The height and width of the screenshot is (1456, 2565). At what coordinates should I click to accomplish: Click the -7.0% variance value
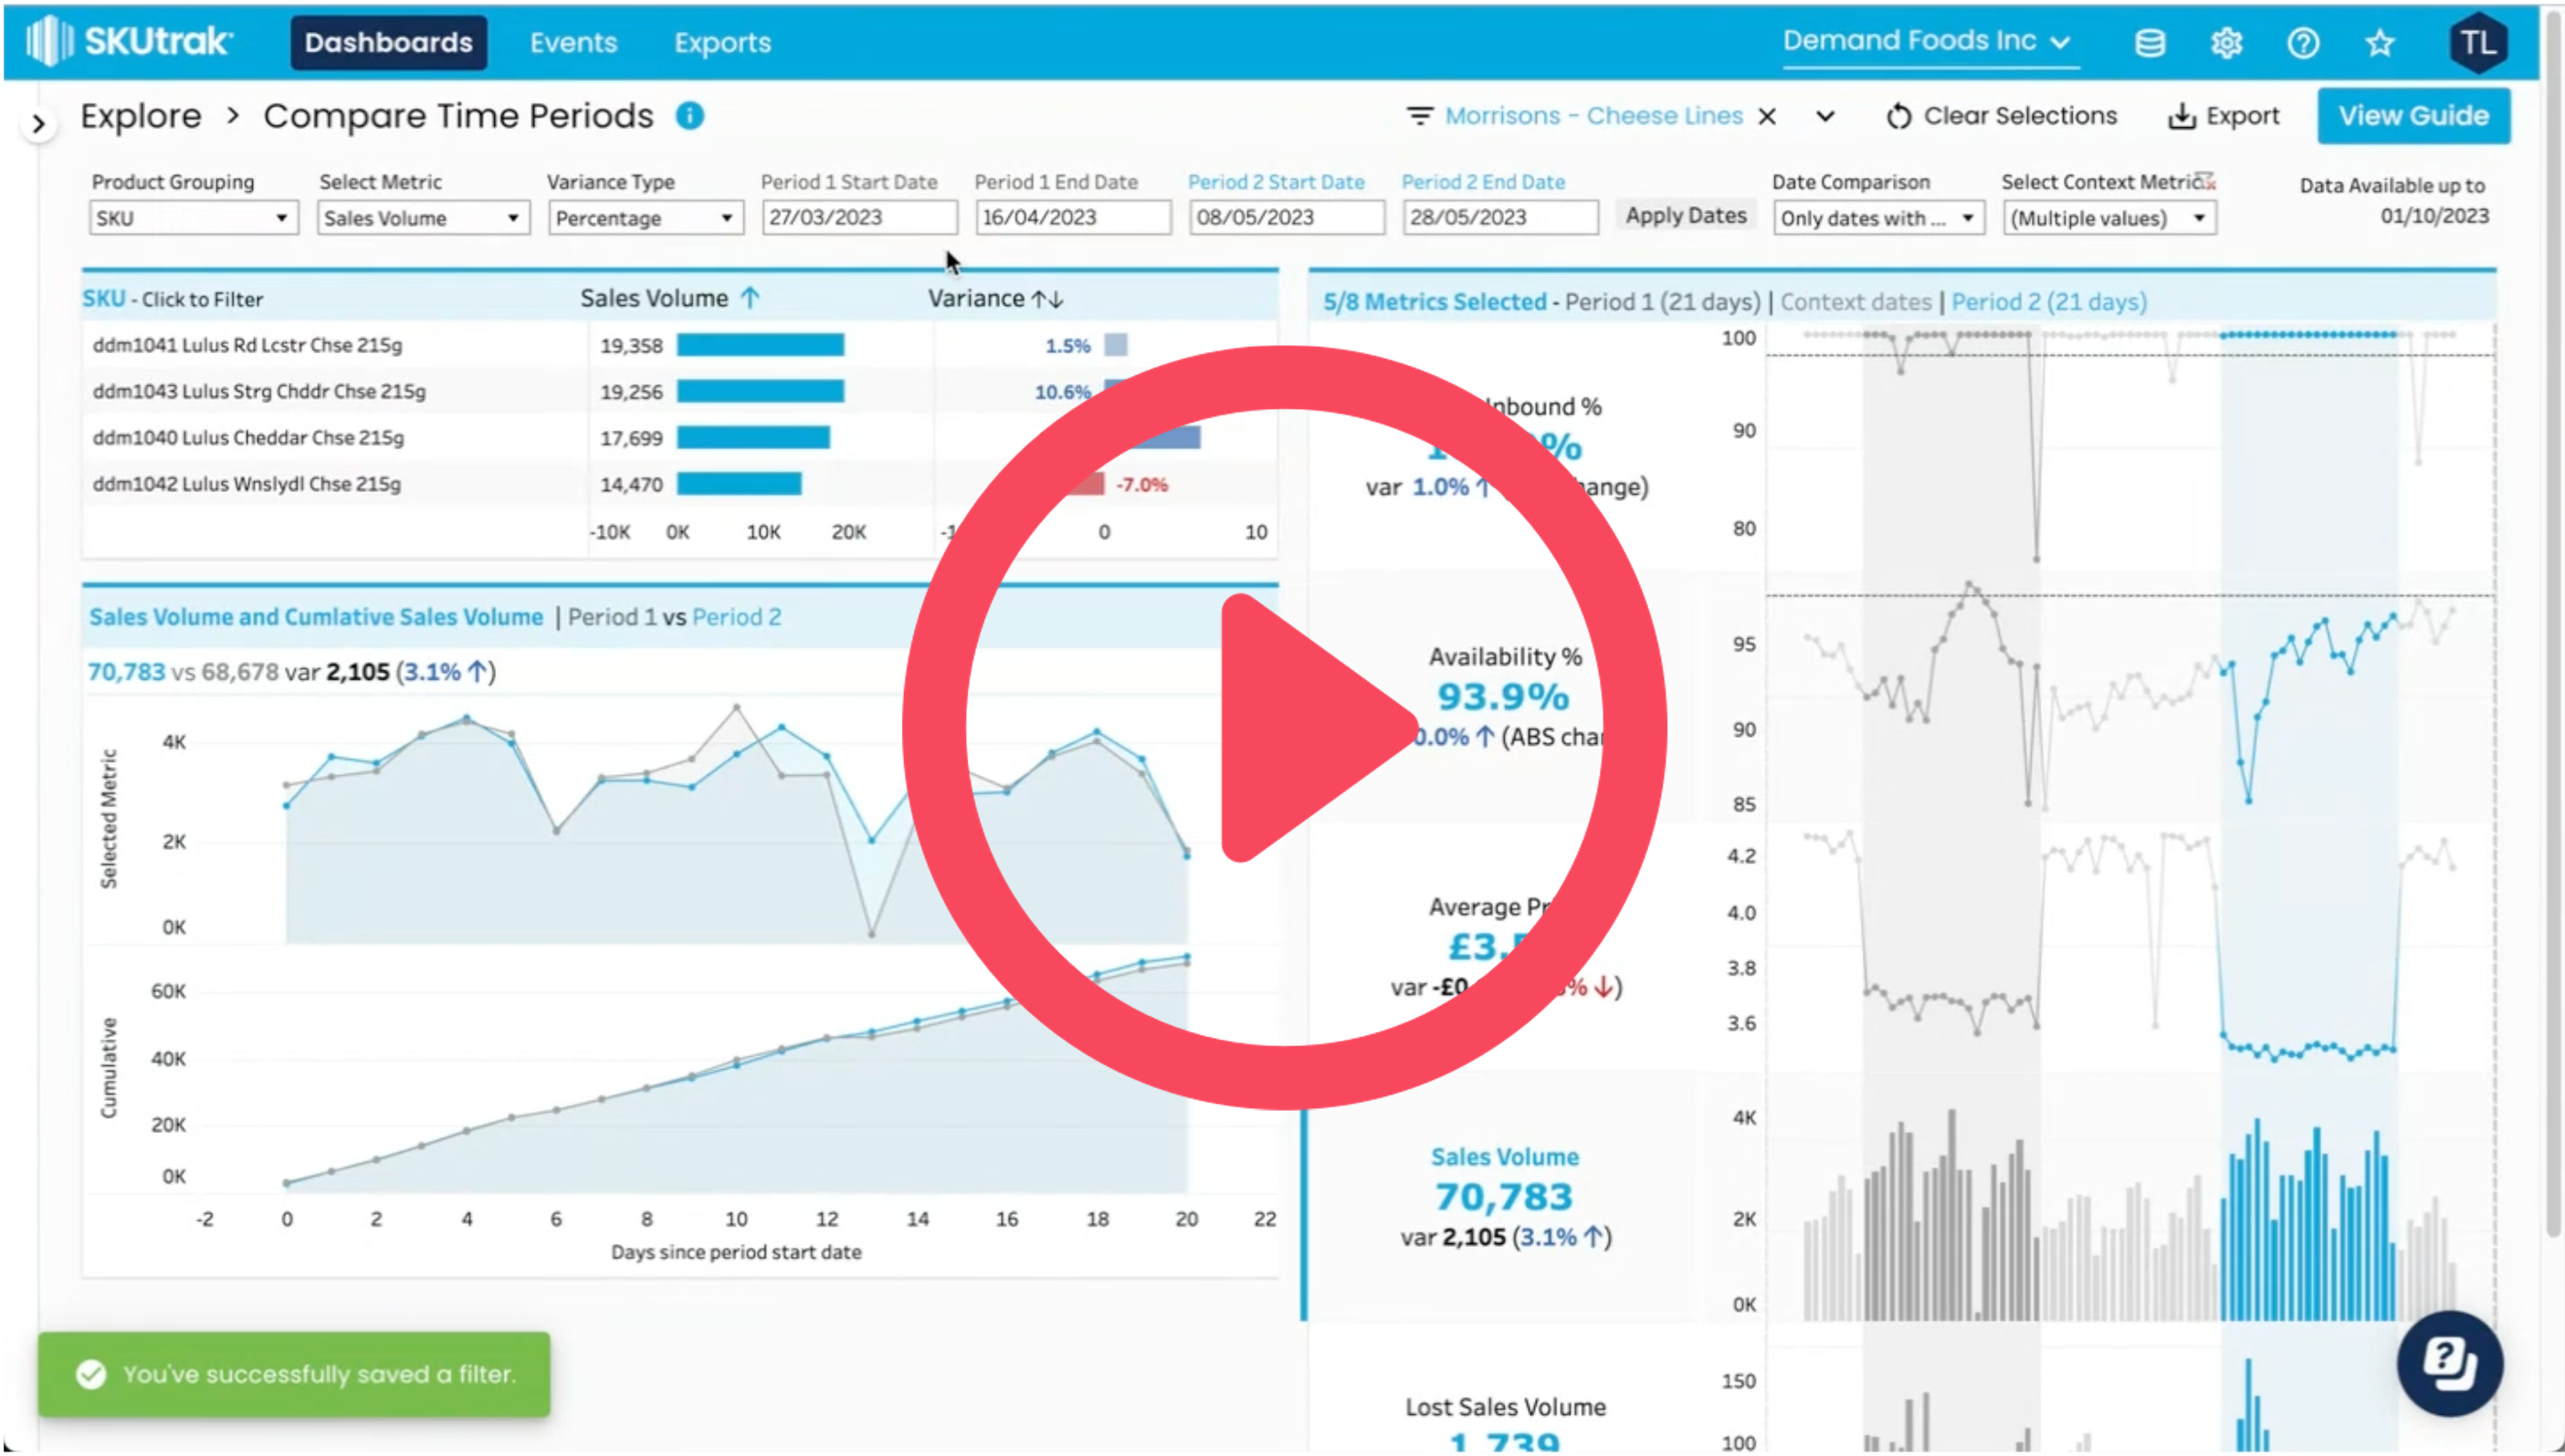pos(1142,485)
